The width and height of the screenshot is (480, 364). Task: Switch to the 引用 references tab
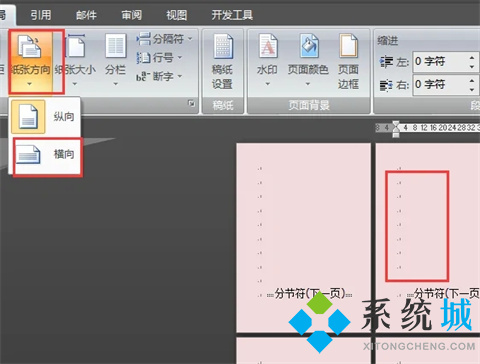pyautogui.click(x=41, y=15)
